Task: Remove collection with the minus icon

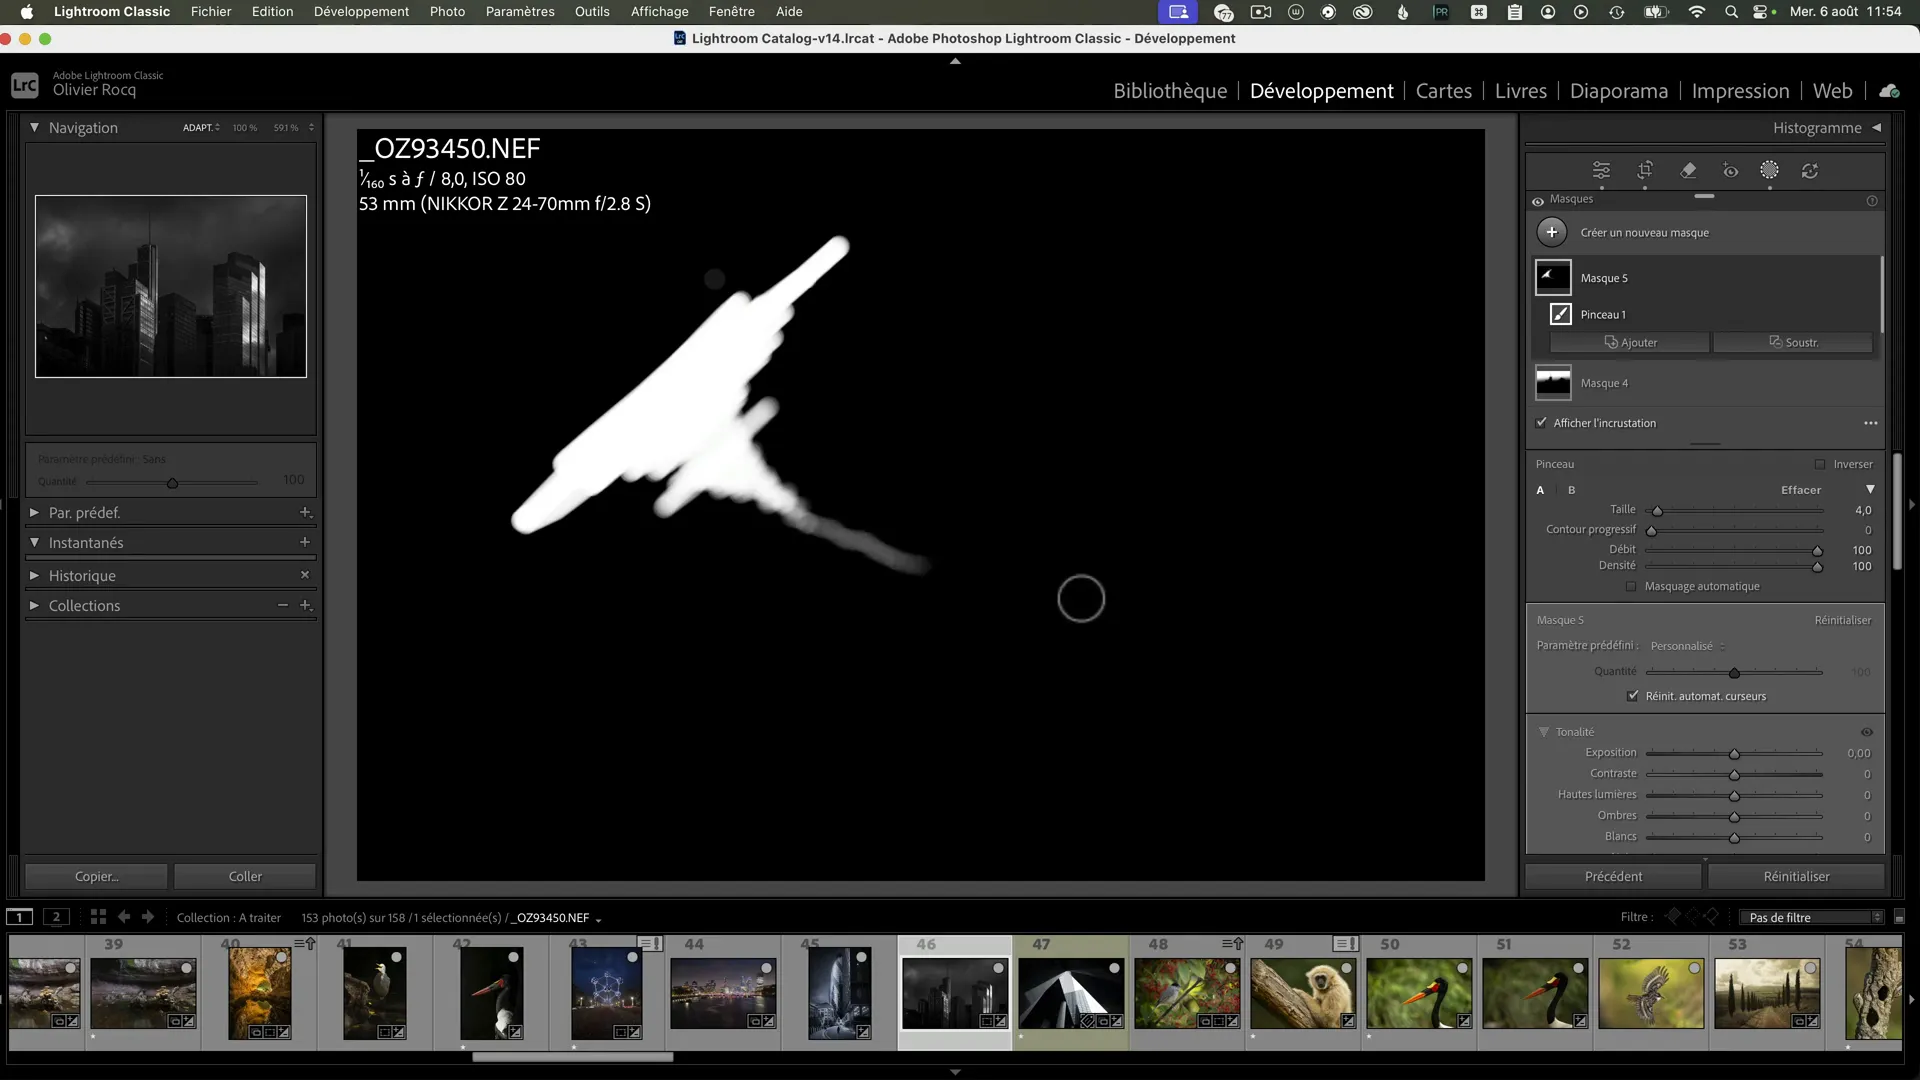Action: click(283, 605)
